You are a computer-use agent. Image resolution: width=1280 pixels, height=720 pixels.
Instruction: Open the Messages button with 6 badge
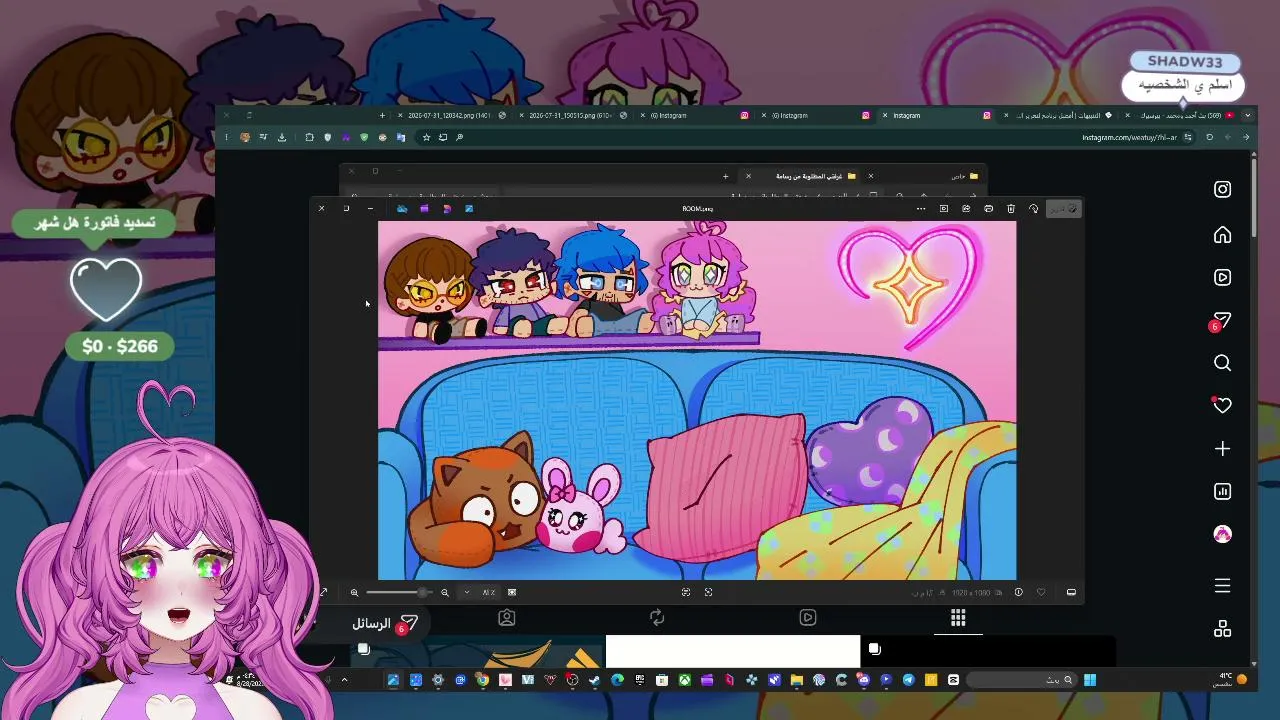[384, 624]
